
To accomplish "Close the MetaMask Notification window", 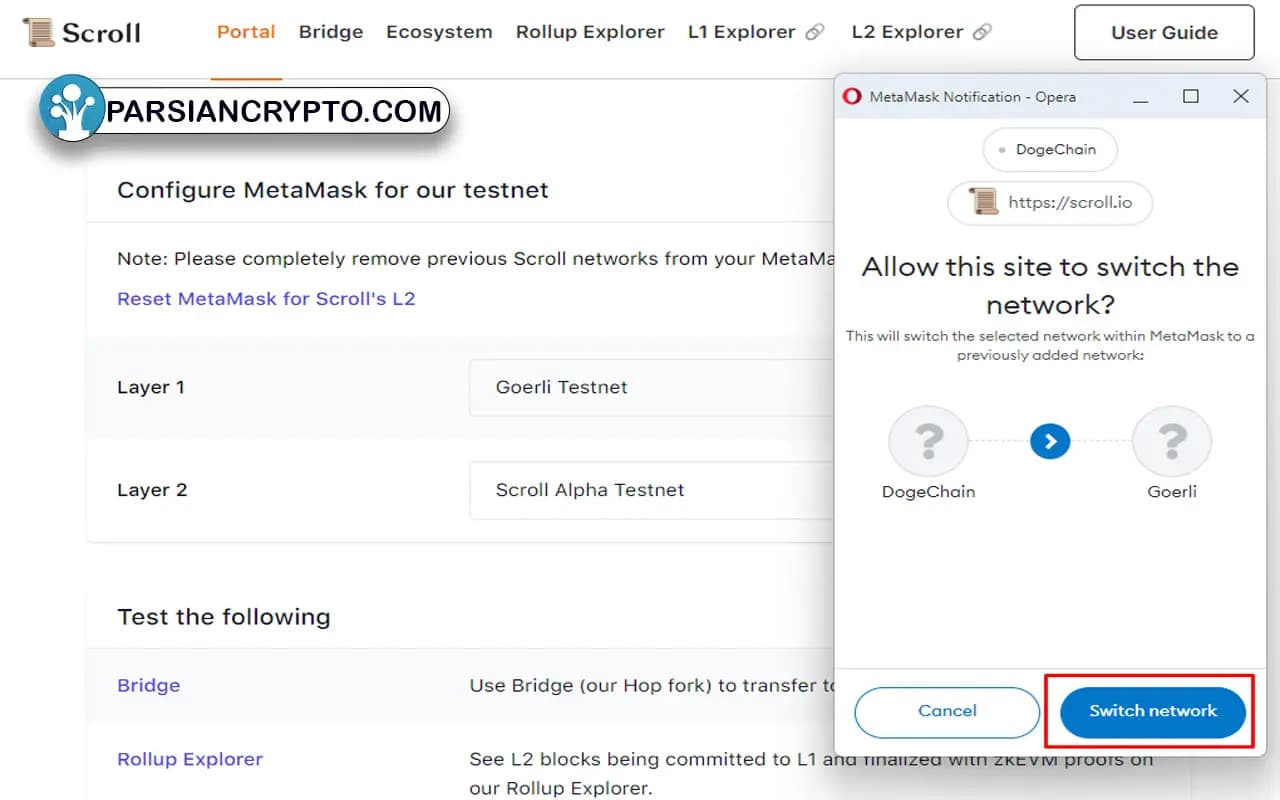I will click(1241, 96).
